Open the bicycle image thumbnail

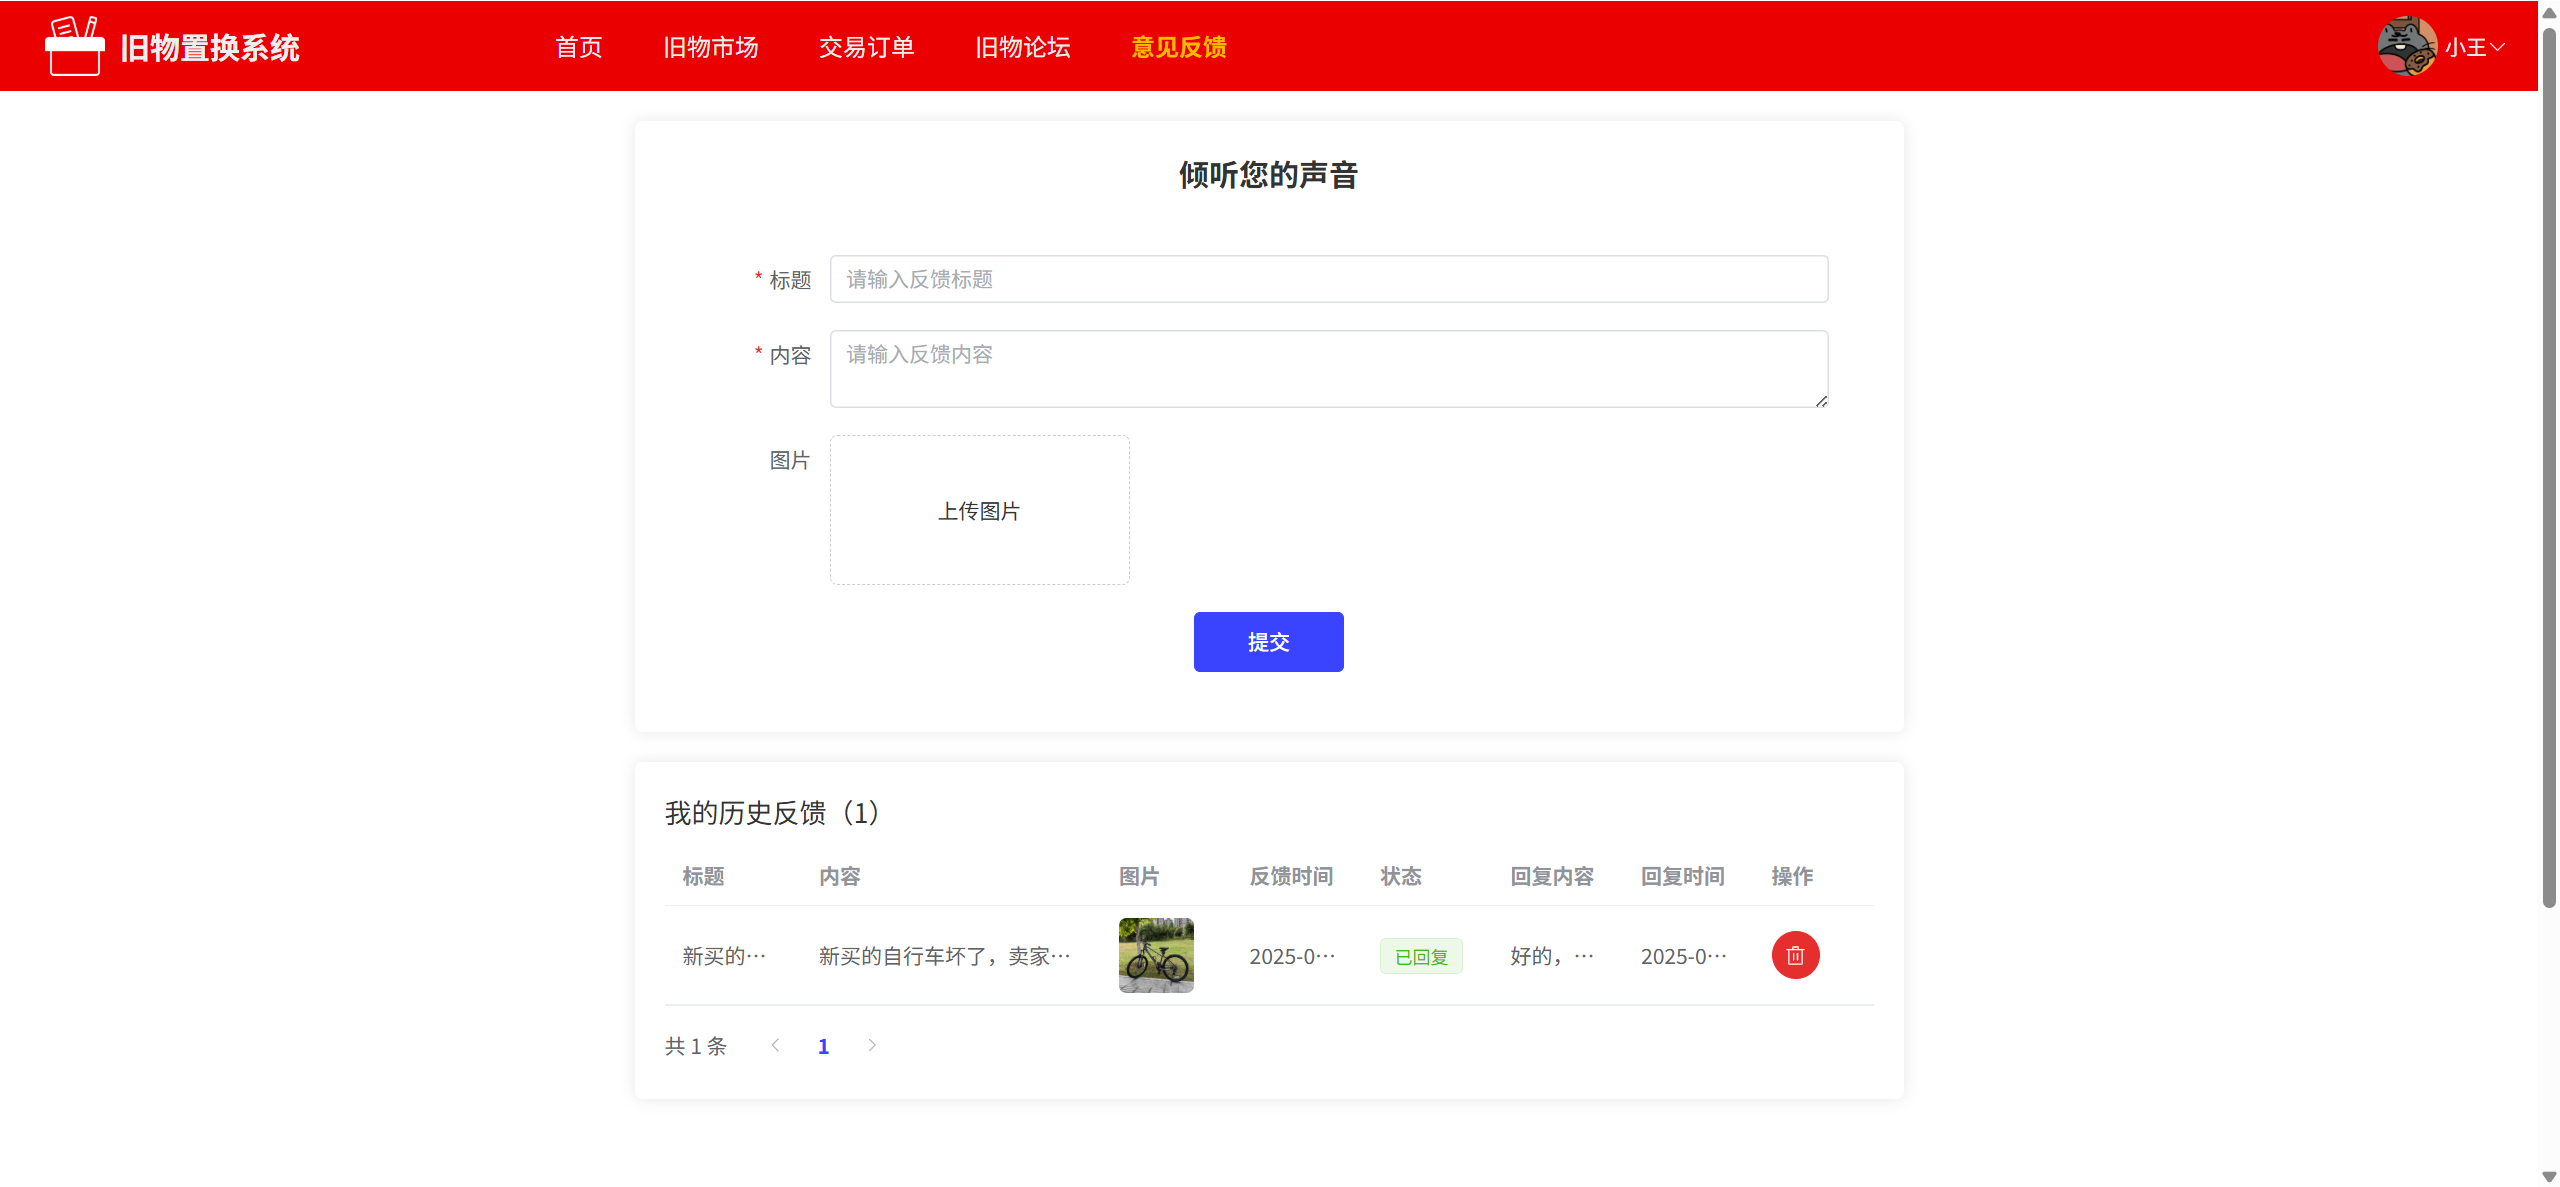[1156, 956]
